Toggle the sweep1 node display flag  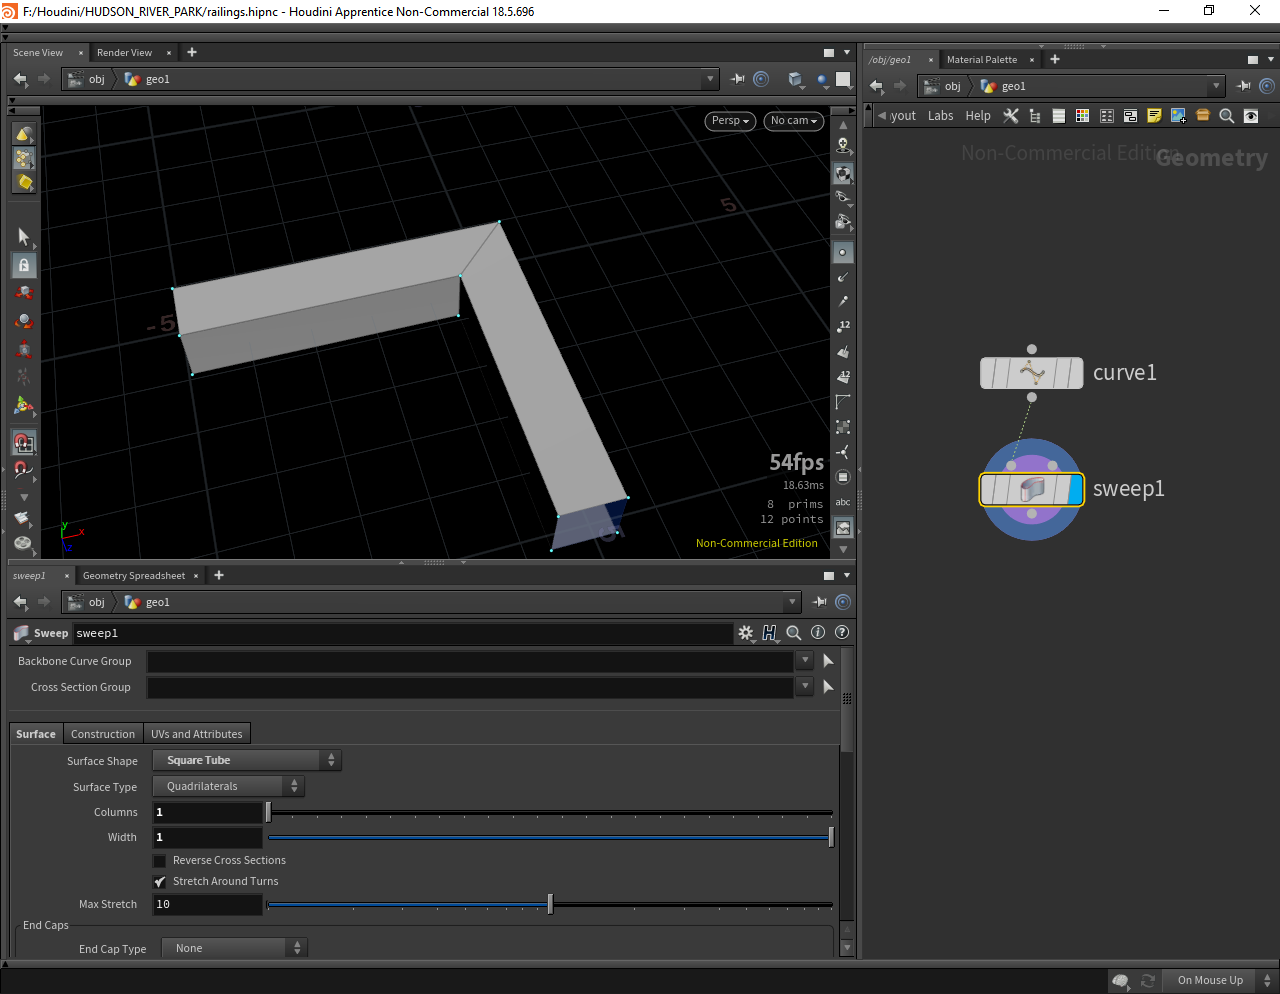click(1075, 490)
